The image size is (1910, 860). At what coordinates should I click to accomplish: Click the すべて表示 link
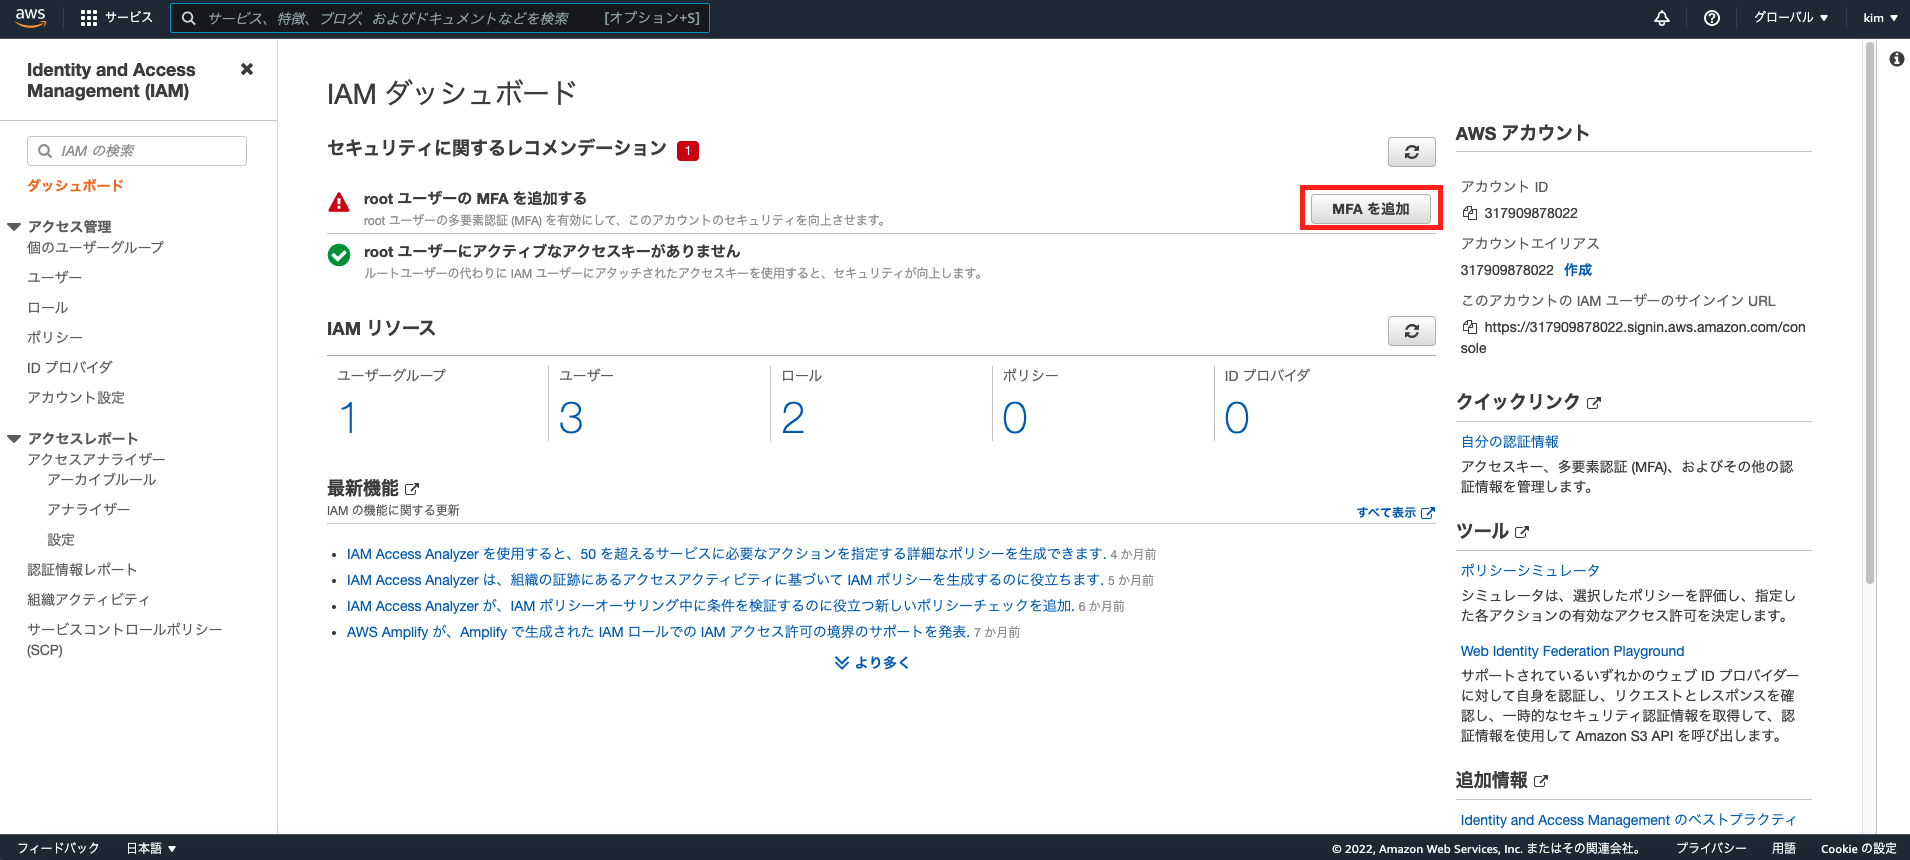[x=1395, y=512]
